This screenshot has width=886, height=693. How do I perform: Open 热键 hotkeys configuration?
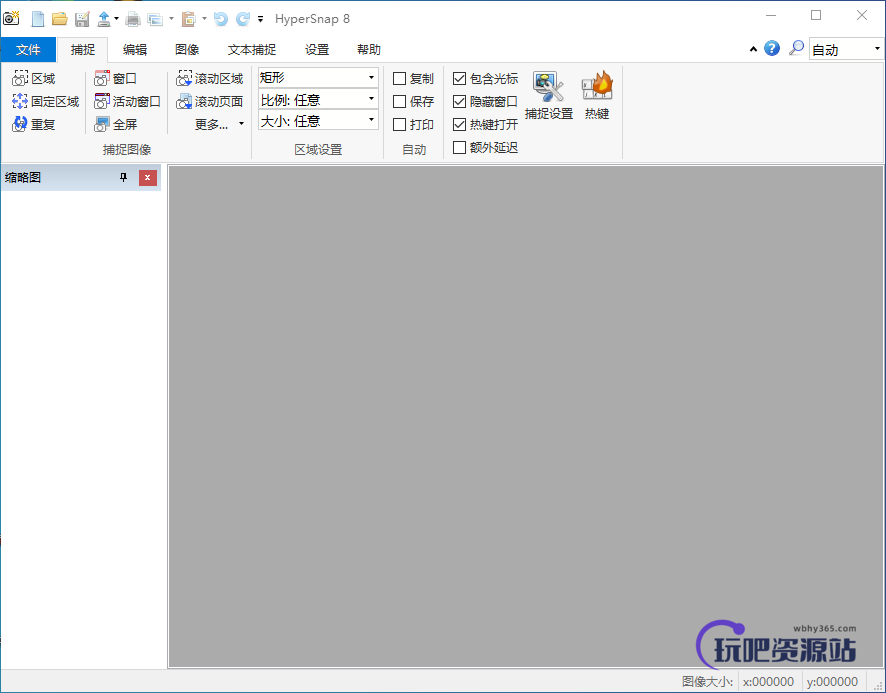coord(597,96)
